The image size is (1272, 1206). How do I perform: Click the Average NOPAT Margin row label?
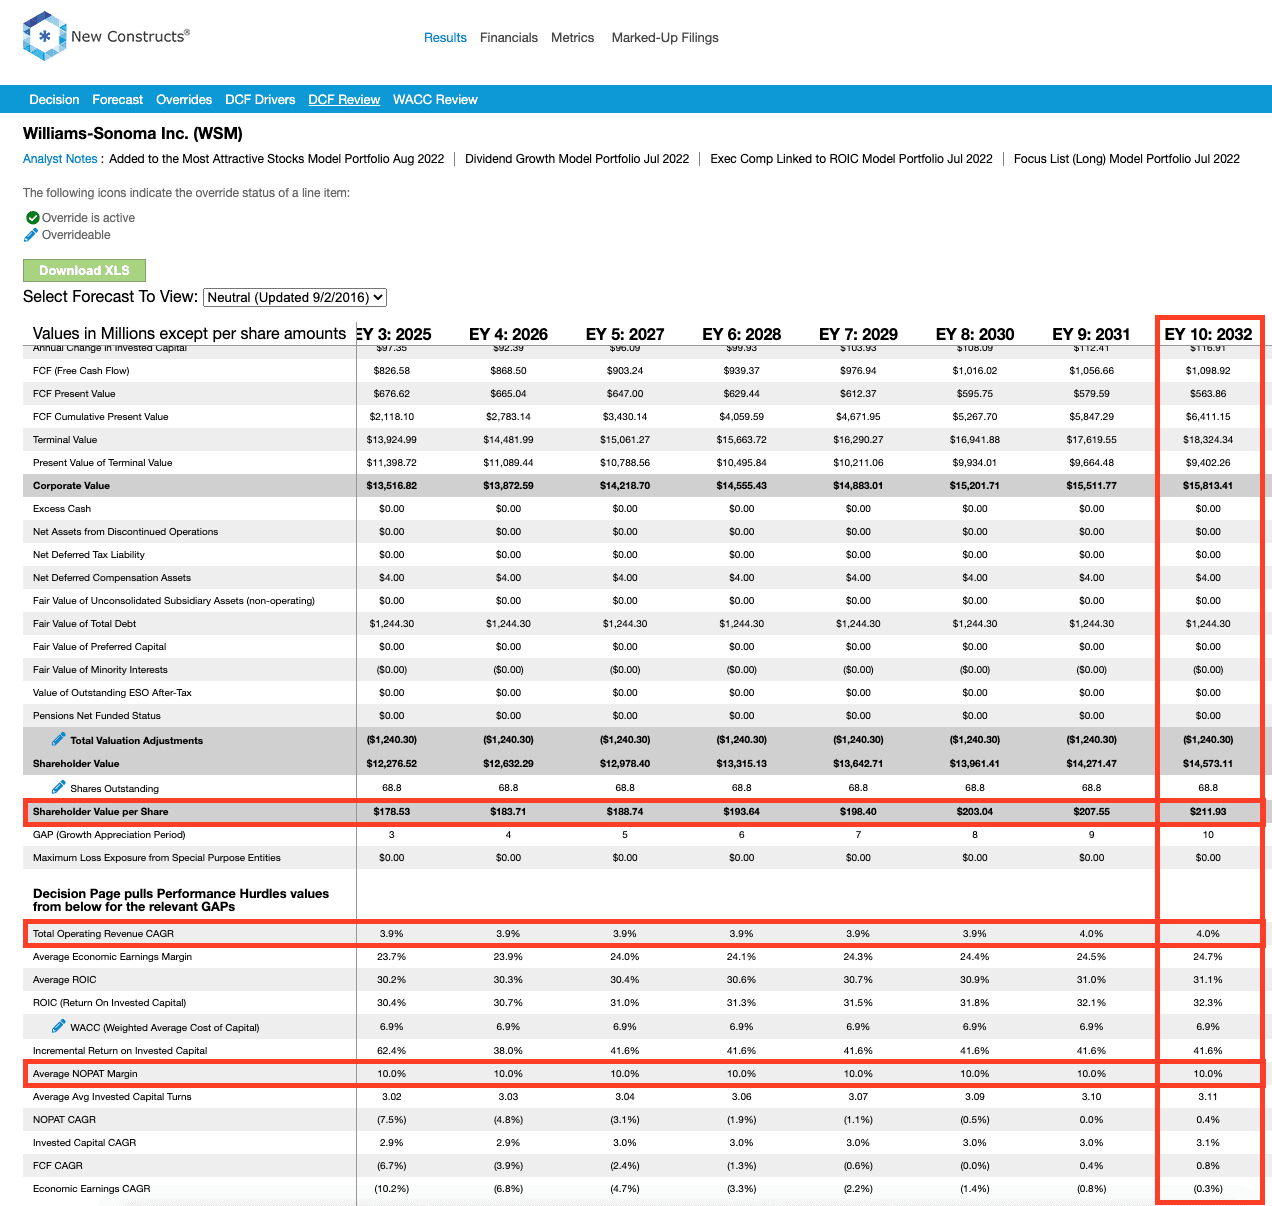pos(85,1074)
